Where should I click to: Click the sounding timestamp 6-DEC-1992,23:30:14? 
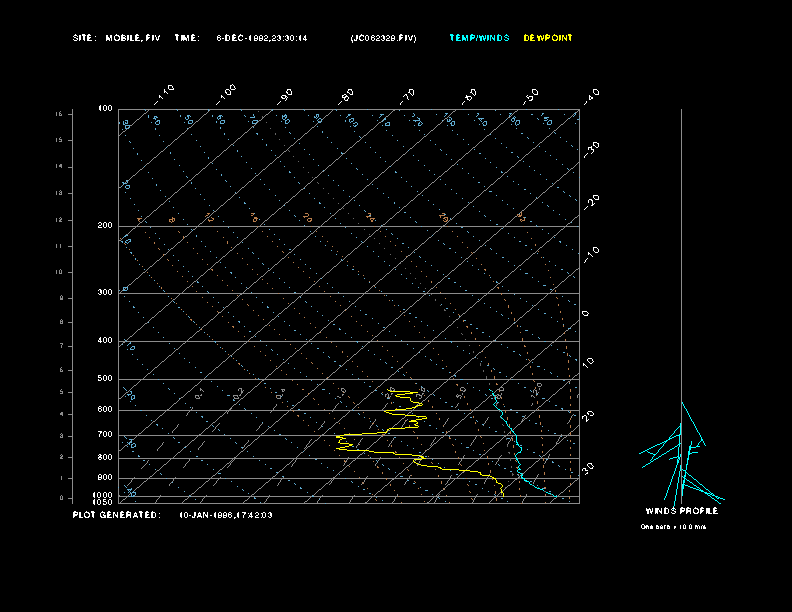(262, 38)
